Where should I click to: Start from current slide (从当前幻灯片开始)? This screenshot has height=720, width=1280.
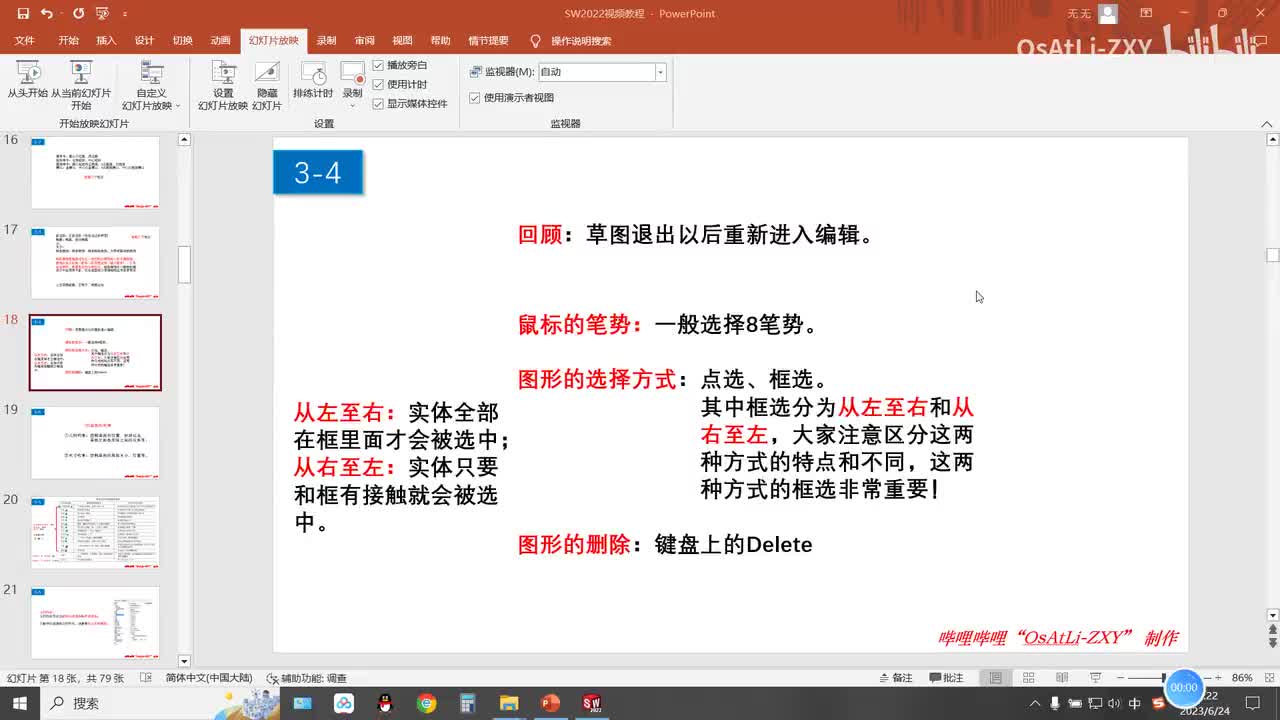pyautogui.click(x=81, y=86)
